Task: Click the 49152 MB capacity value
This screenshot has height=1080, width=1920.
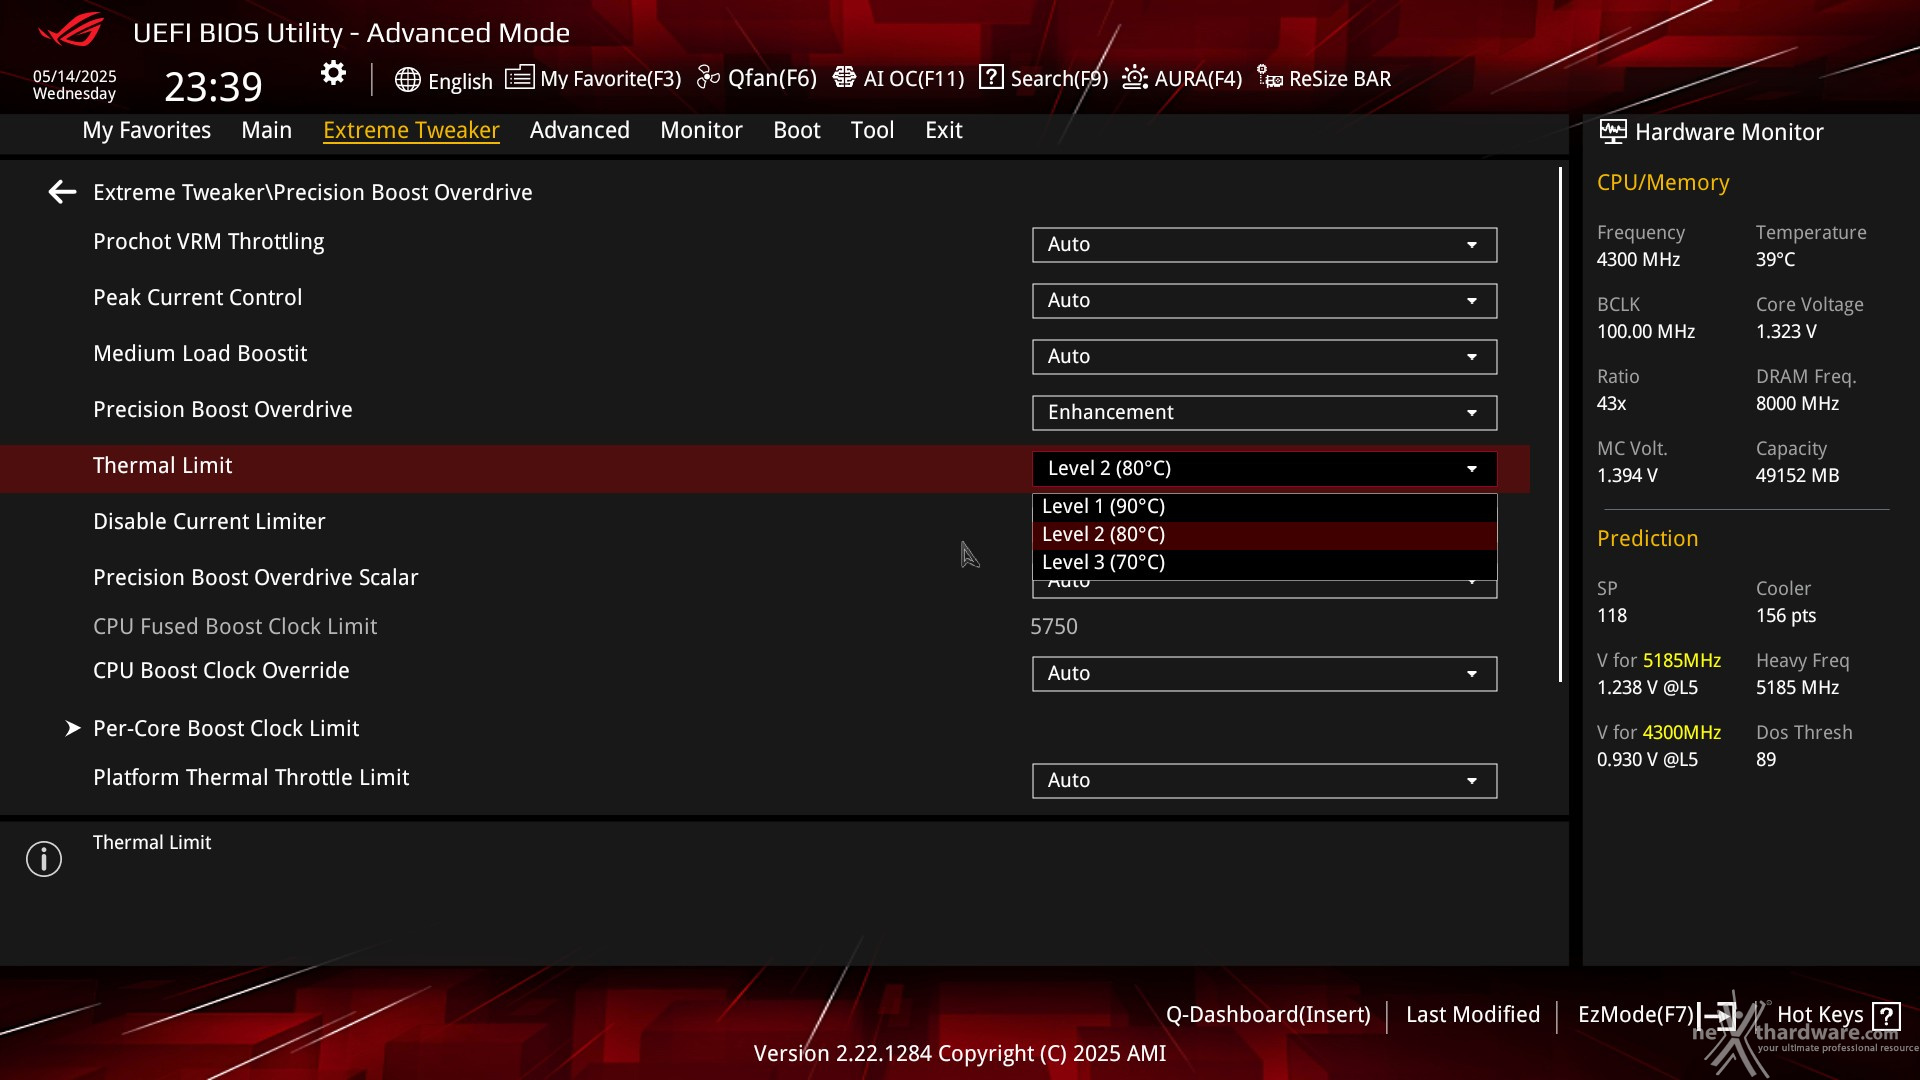Action: 1797,475
